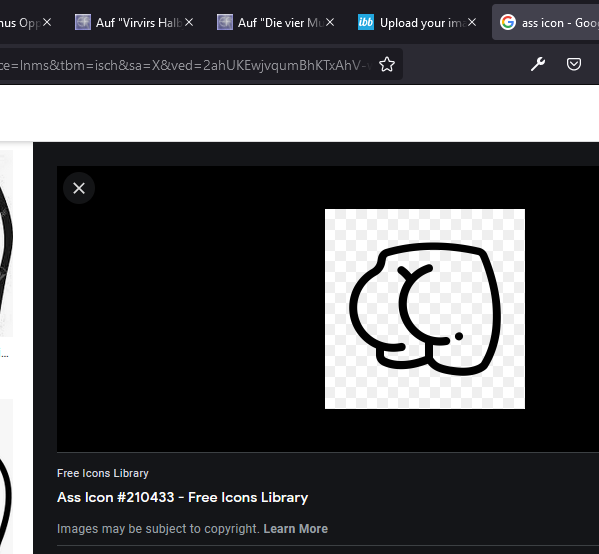Close the "Auf Virvirs Halb" tab

189,23
